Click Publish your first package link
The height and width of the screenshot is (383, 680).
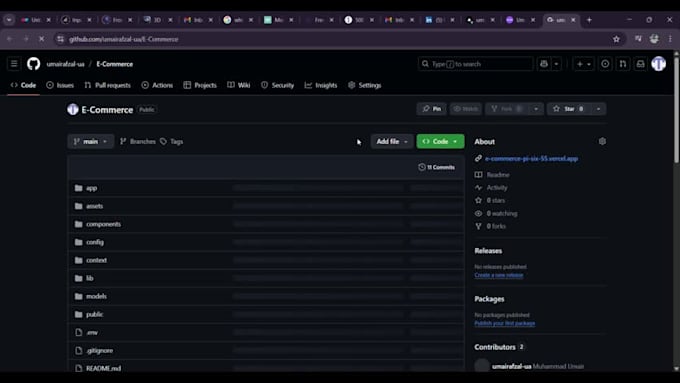(x=504, y=323)
